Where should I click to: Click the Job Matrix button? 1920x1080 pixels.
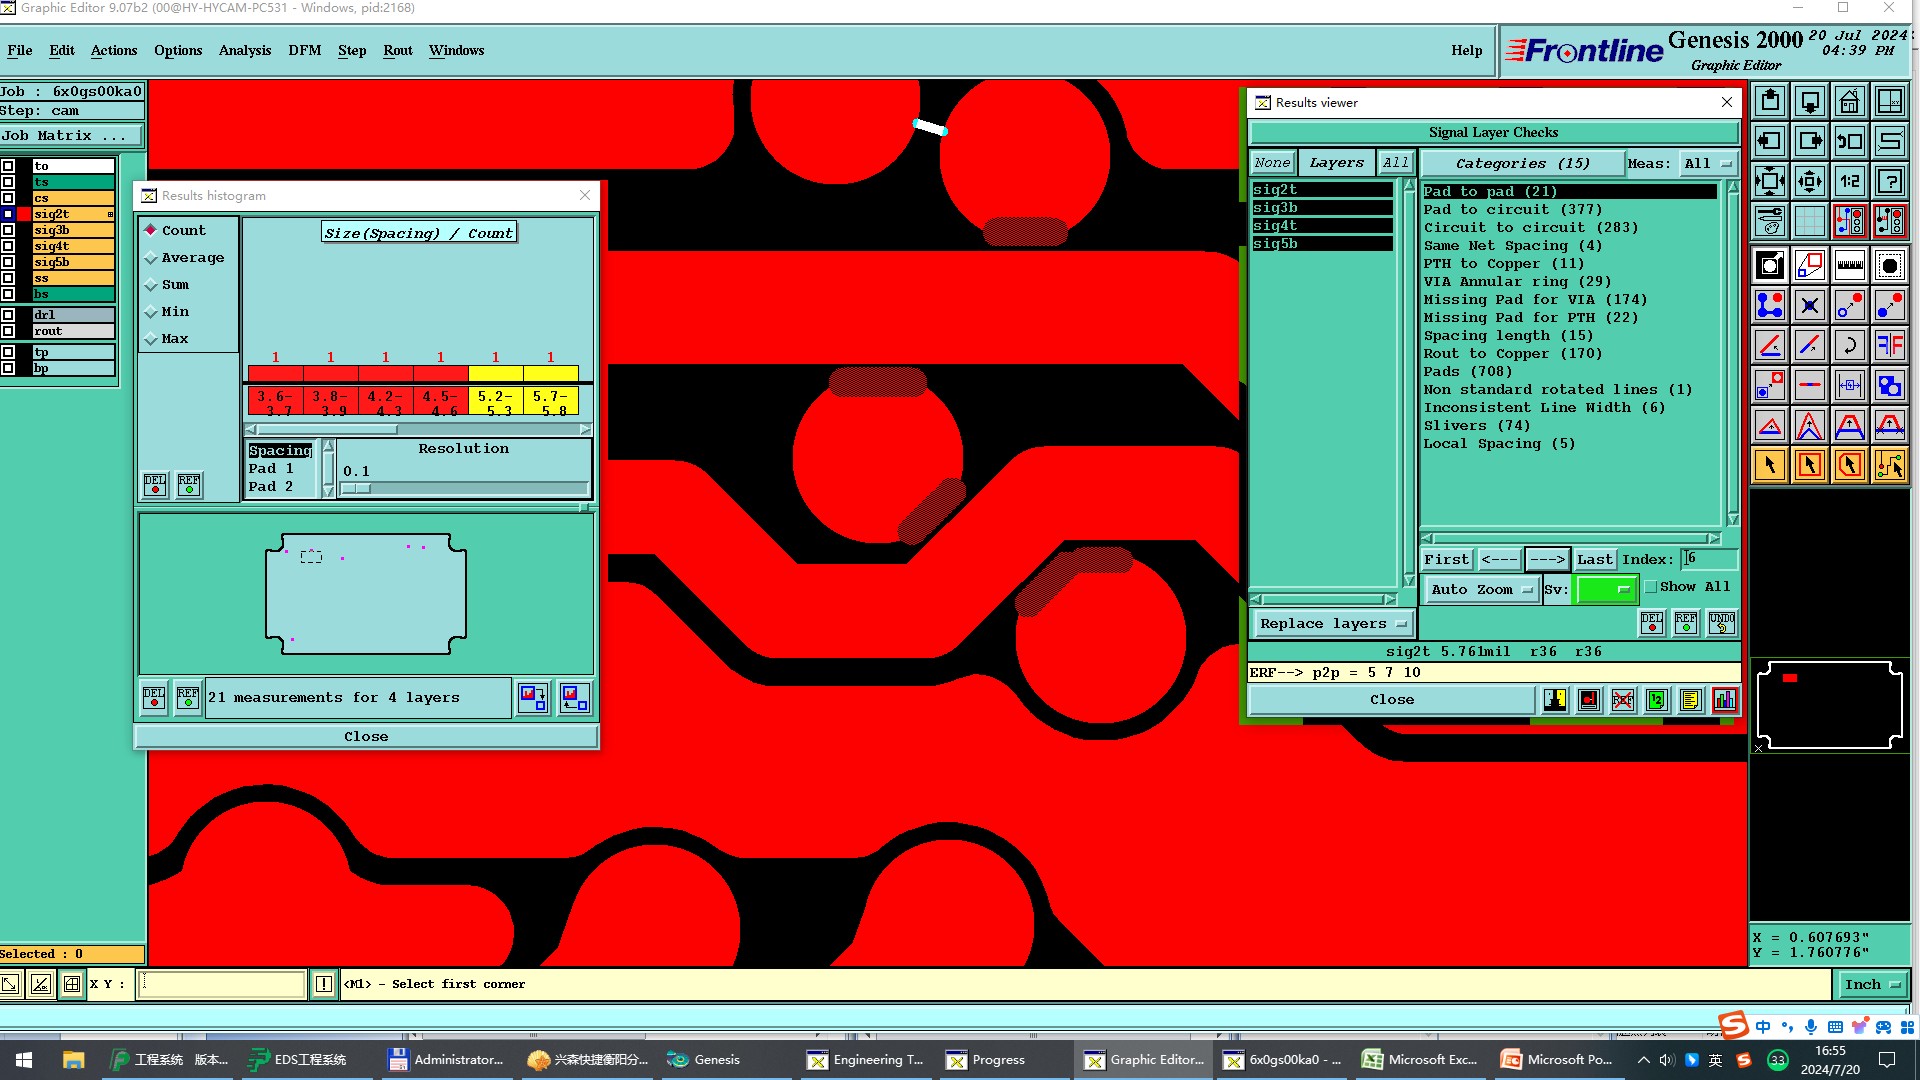coord(70,136)
